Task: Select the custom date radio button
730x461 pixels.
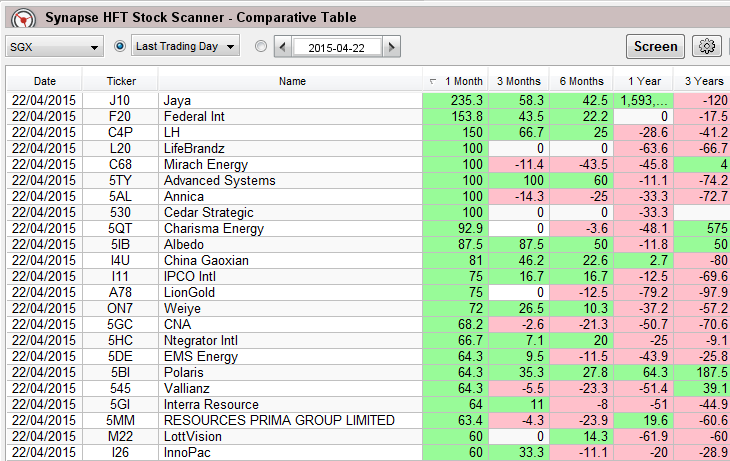Action: coord(261,46)
